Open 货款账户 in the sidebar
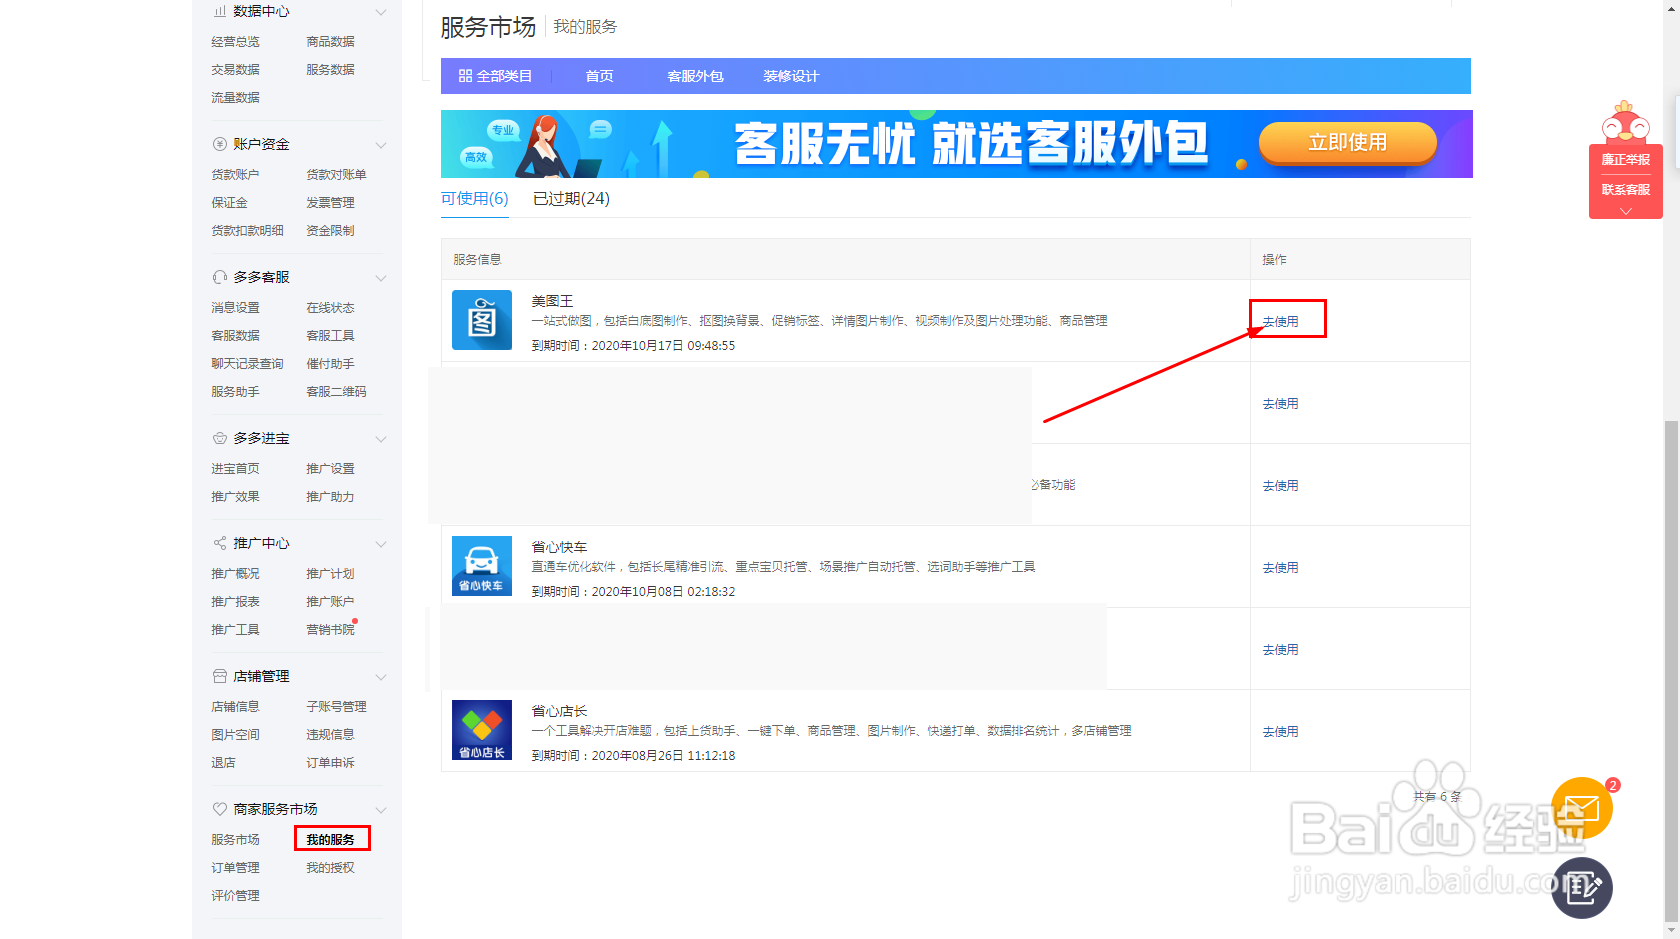Screen dimensions: 1680x939 pos(235,174)
